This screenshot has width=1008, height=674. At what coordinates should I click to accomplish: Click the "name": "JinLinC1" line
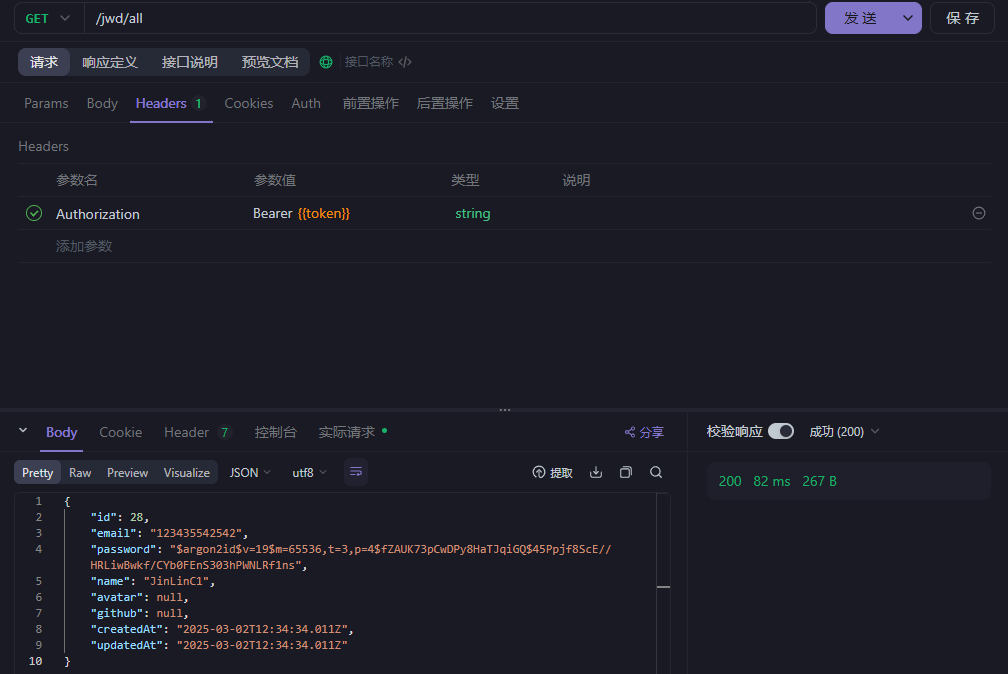(153, 581)
